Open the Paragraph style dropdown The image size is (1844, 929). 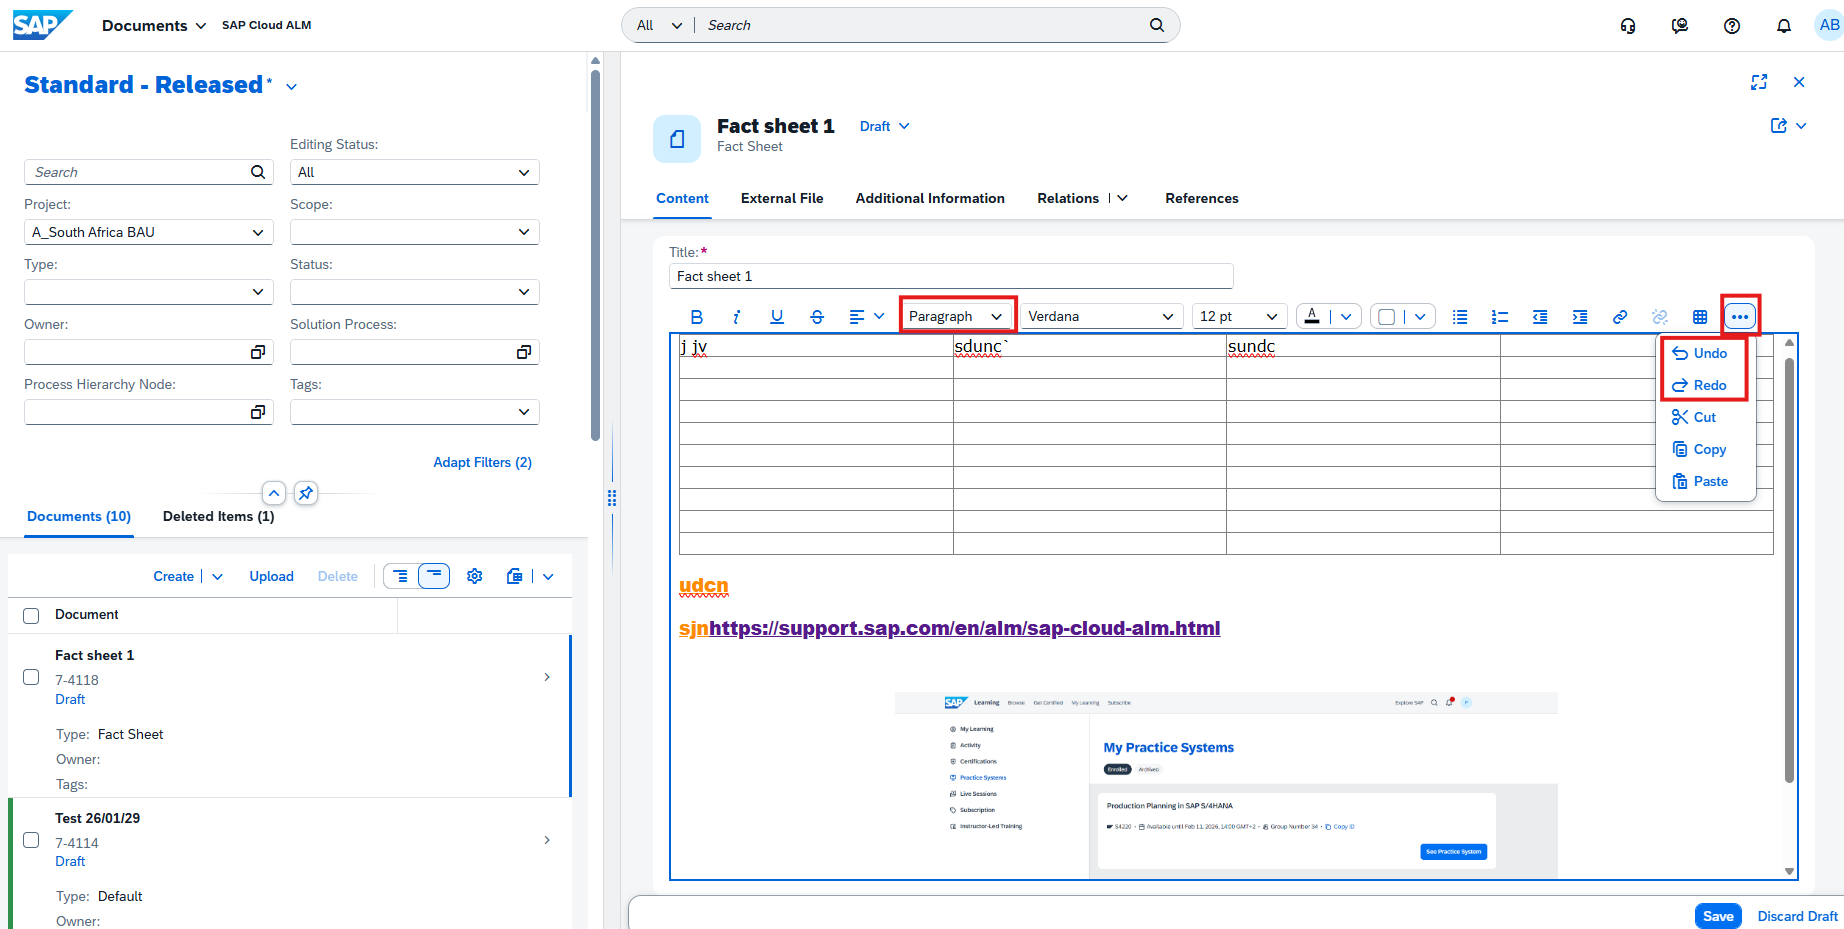coord(956,317)
